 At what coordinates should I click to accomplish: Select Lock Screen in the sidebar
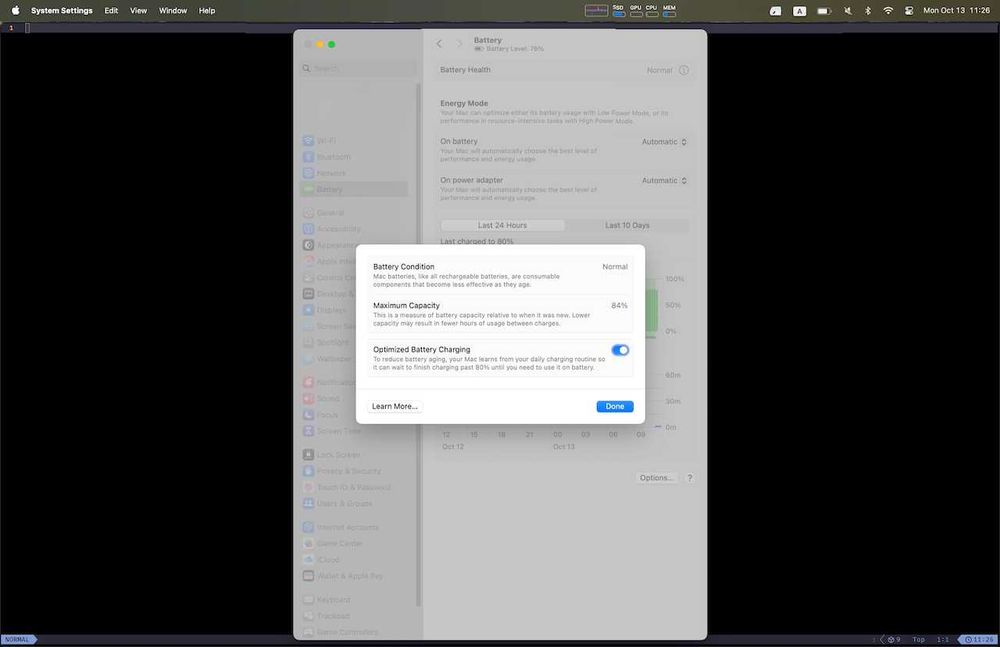pyautogui.click(x=353, y=455)
